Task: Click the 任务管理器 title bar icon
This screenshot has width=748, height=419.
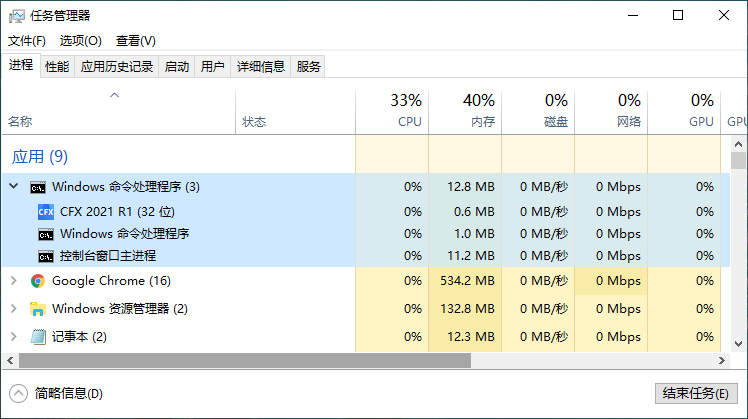Action: (x=17, y=16)
